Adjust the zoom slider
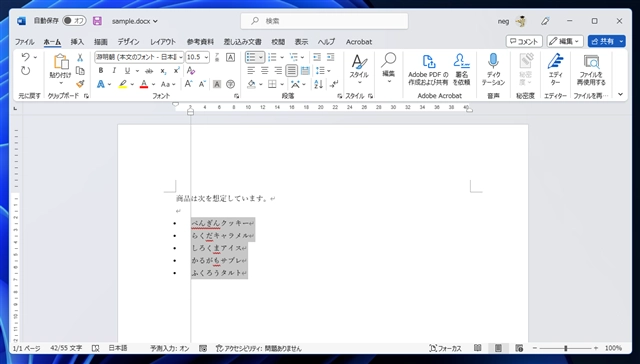The width and height of the screenshot is (640, 364). pyautogui.click(x=565, y=348)
